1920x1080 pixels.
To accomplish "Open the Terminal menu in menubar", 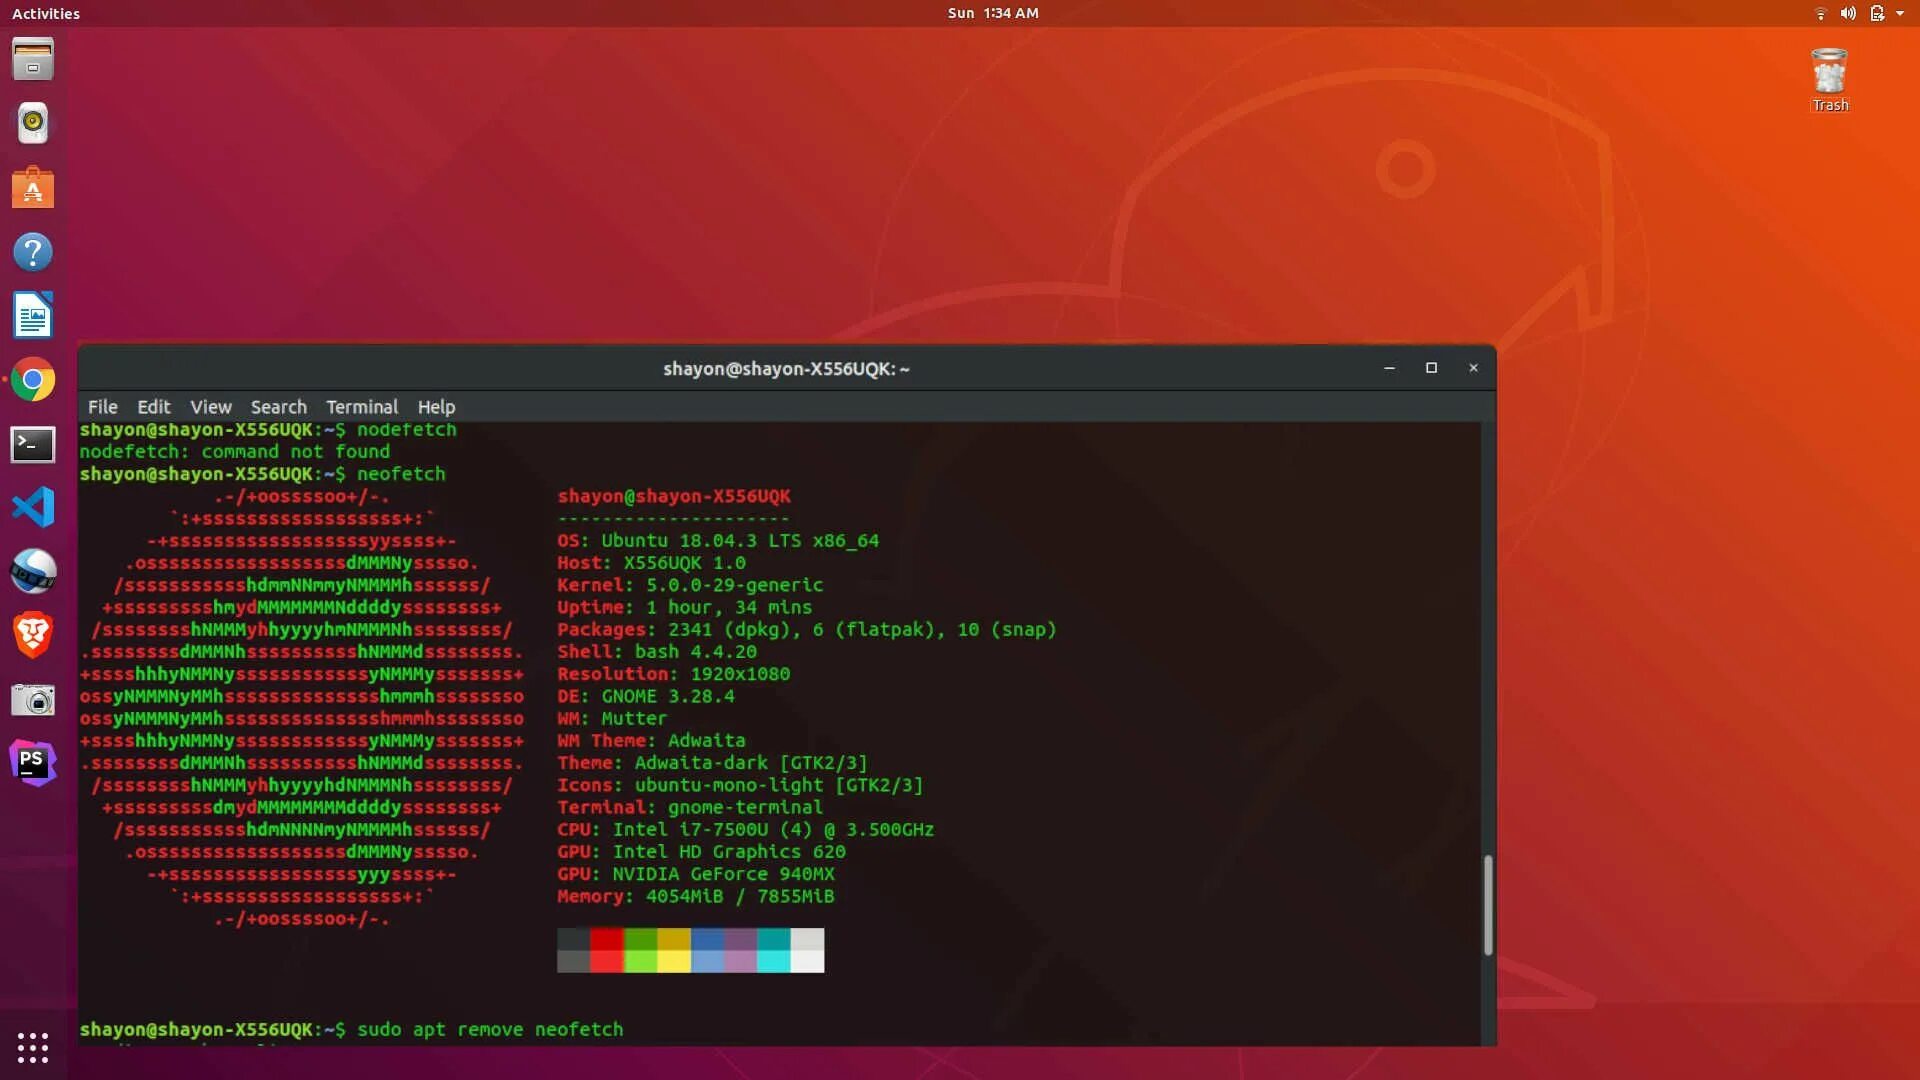I will (x=361, y=407).
